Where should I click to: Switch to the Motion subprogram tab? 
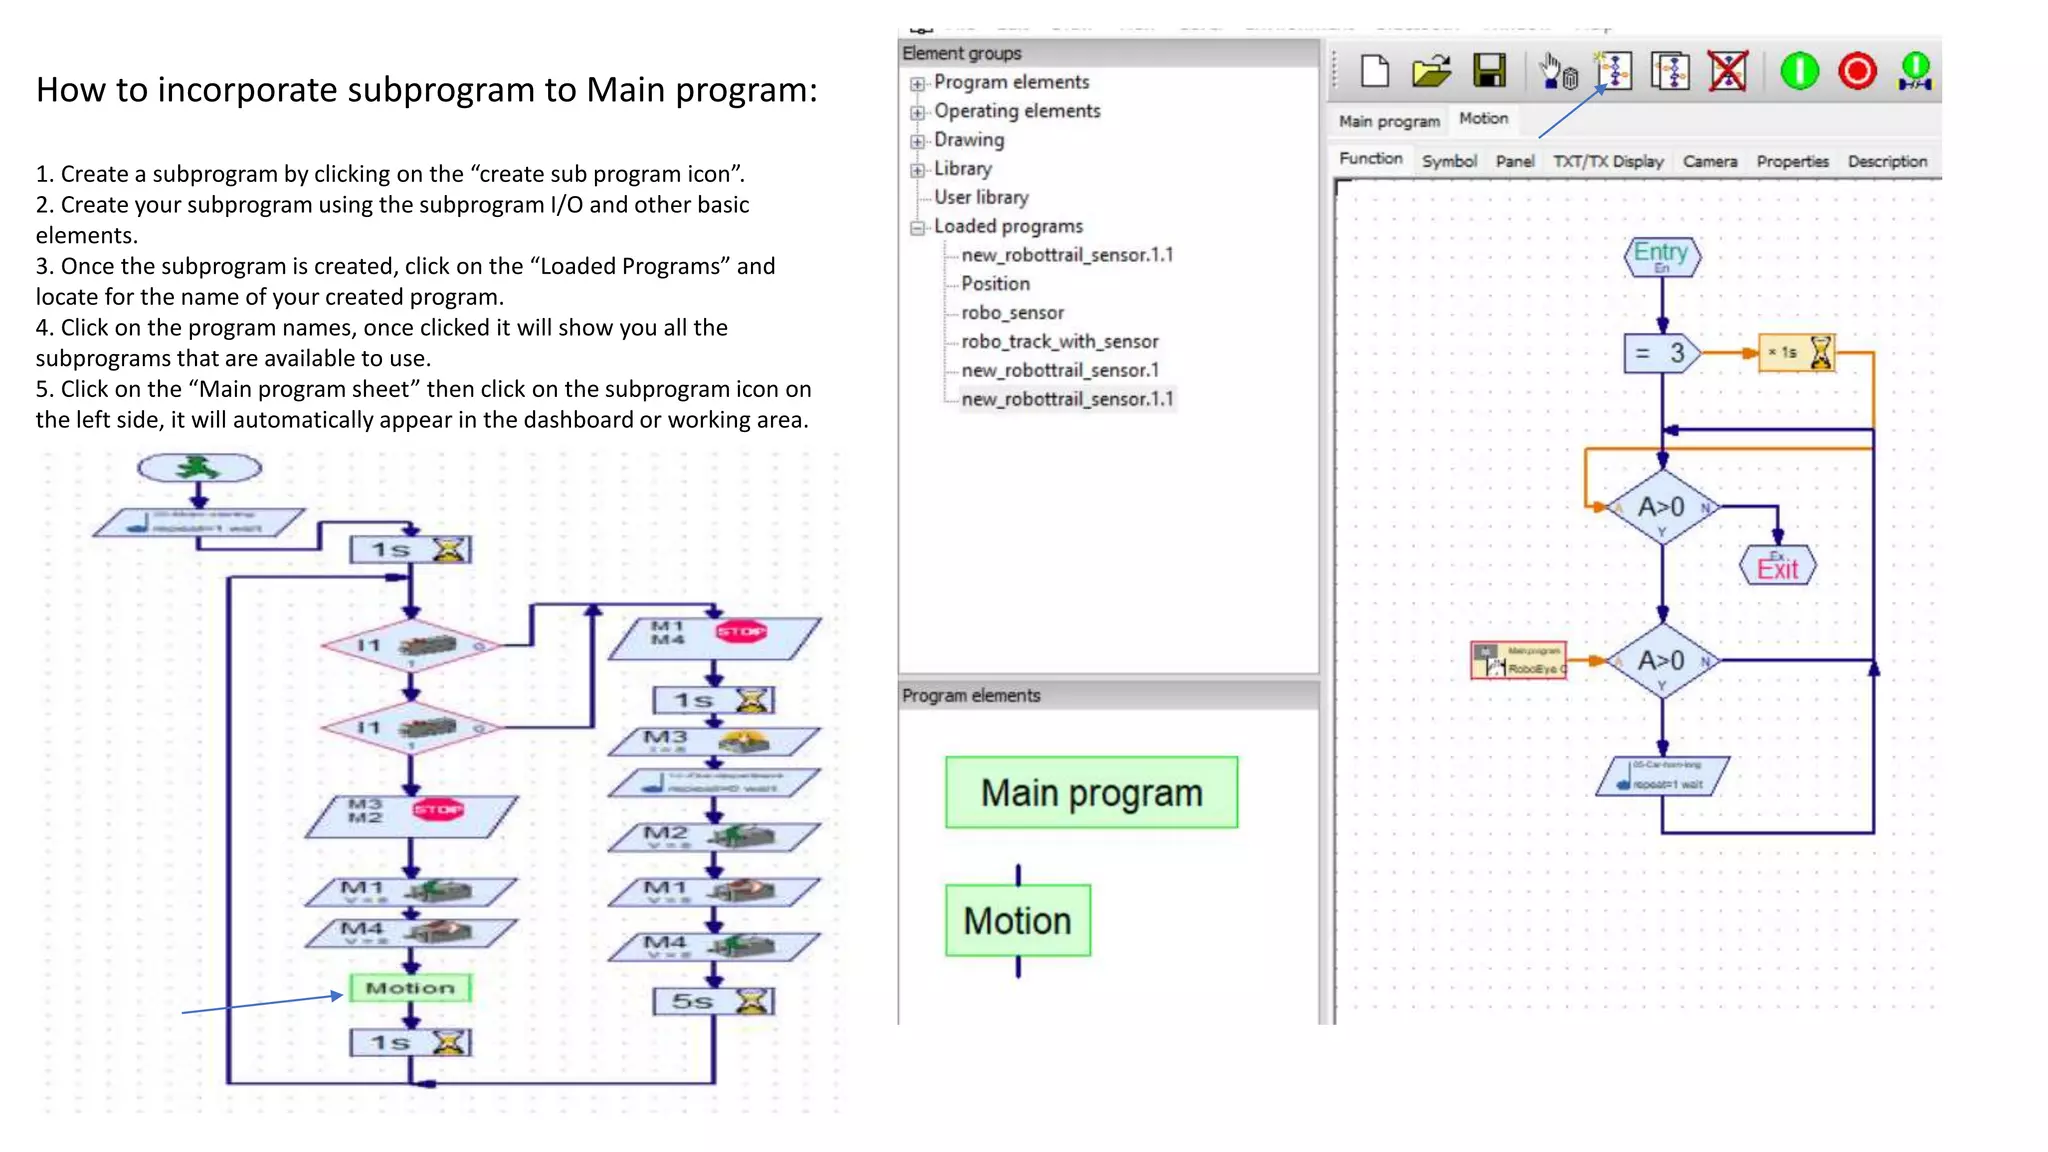[1483, 119]
